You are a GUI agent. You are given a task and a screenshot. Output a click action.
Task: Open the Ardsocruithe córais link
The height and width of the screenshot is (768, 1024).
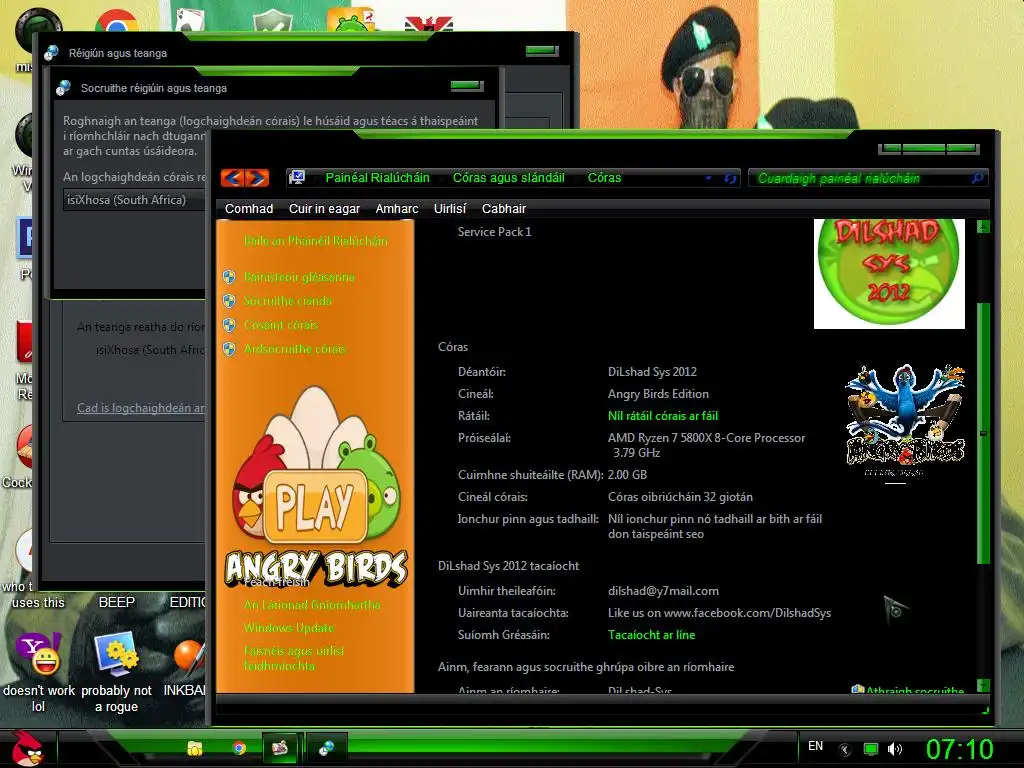tap(295, 349)
